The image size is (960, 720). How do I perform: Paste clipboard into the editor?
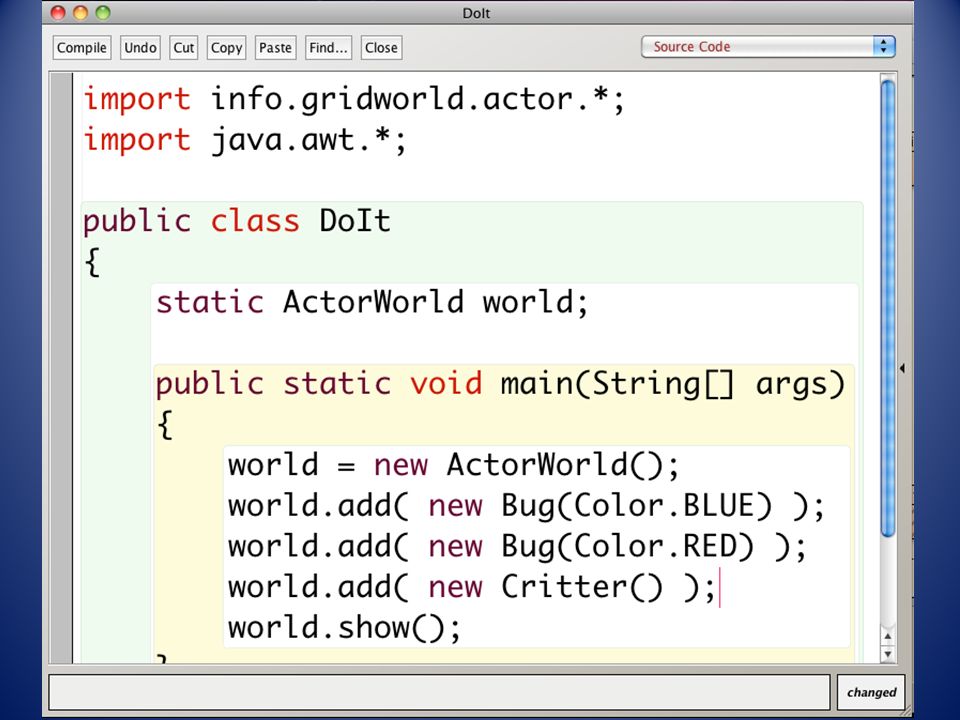(276, 48)
